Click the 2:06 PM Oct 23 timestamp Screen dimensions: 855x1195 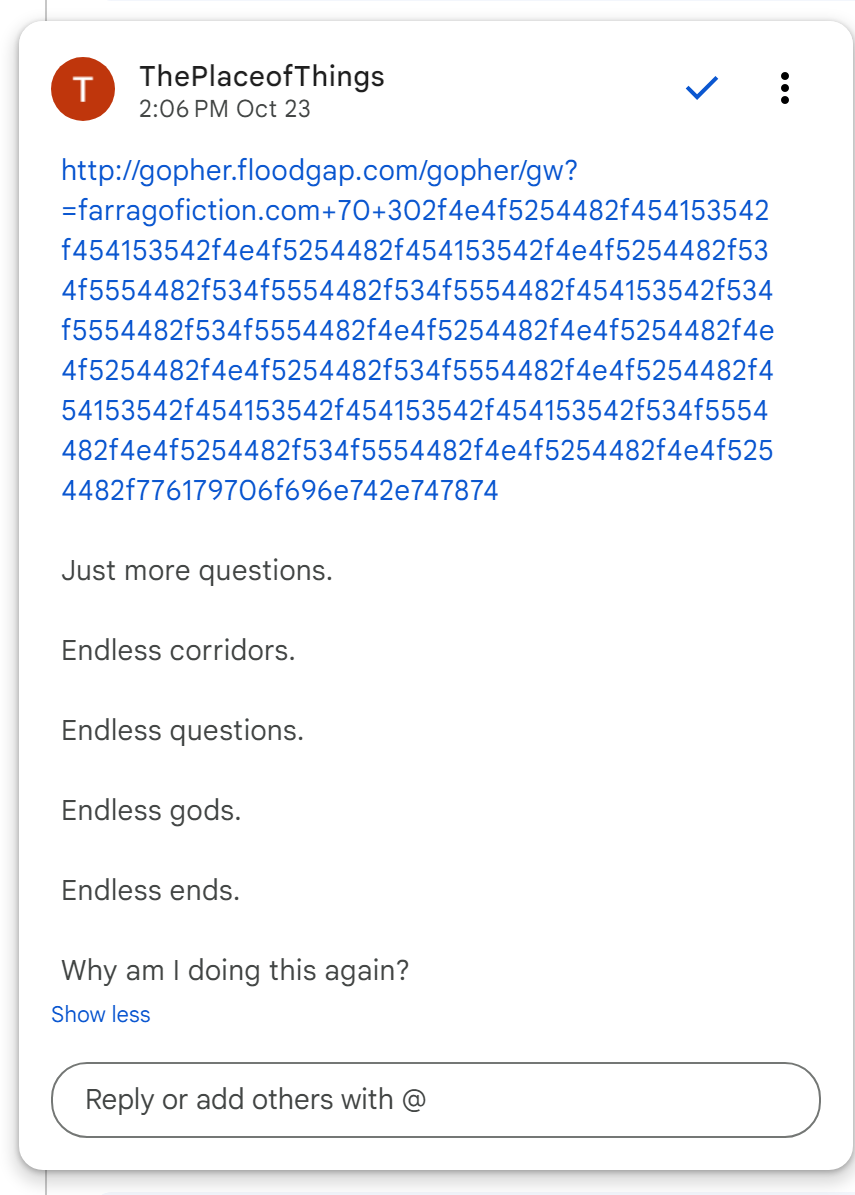pos(225,108)
